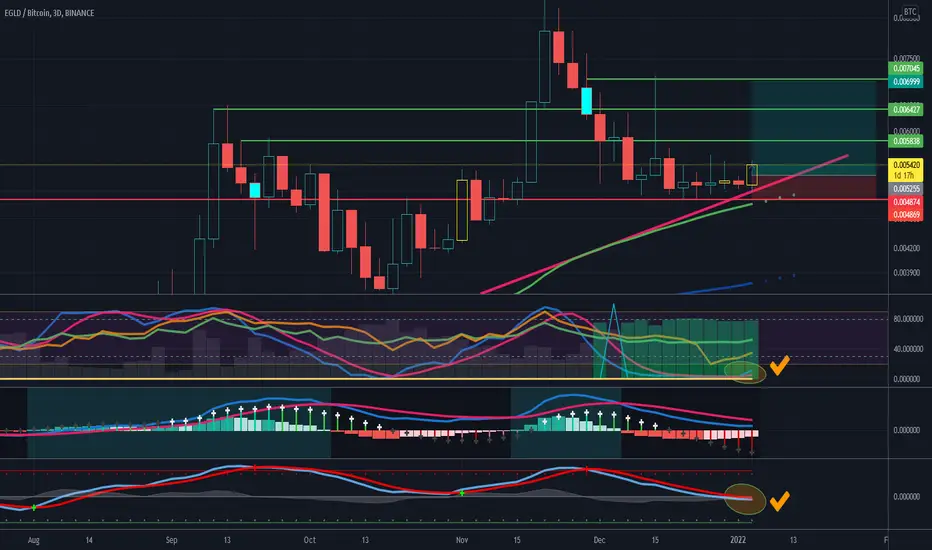The height and width of the screenshot is (550, 932).
Task: Select the 0.006999 teal price label
Action: (906, 81)
